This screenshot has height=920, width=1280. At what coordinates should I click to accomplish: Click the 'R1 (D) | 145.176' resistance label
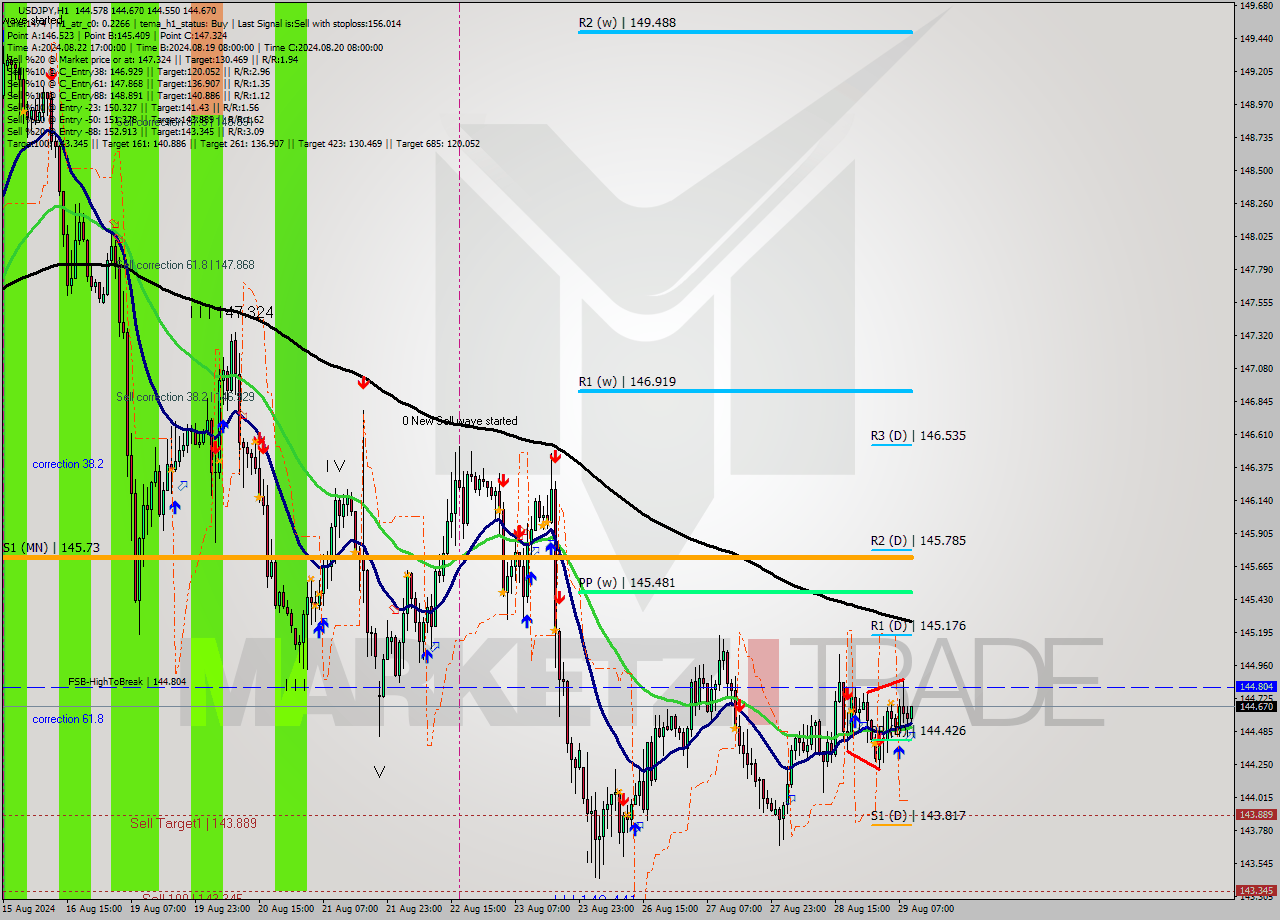(918, 625)
